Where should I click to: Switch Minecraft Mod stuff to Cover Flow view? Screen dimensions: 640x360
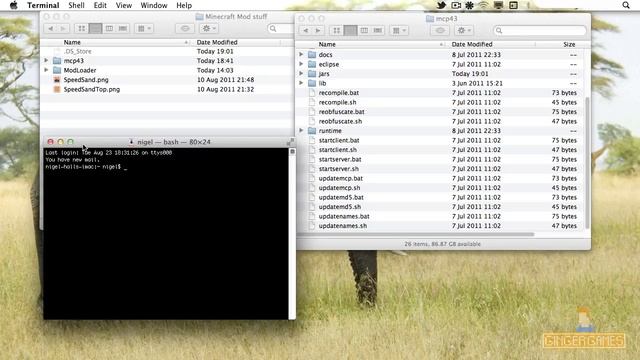(x=123, y=28)
